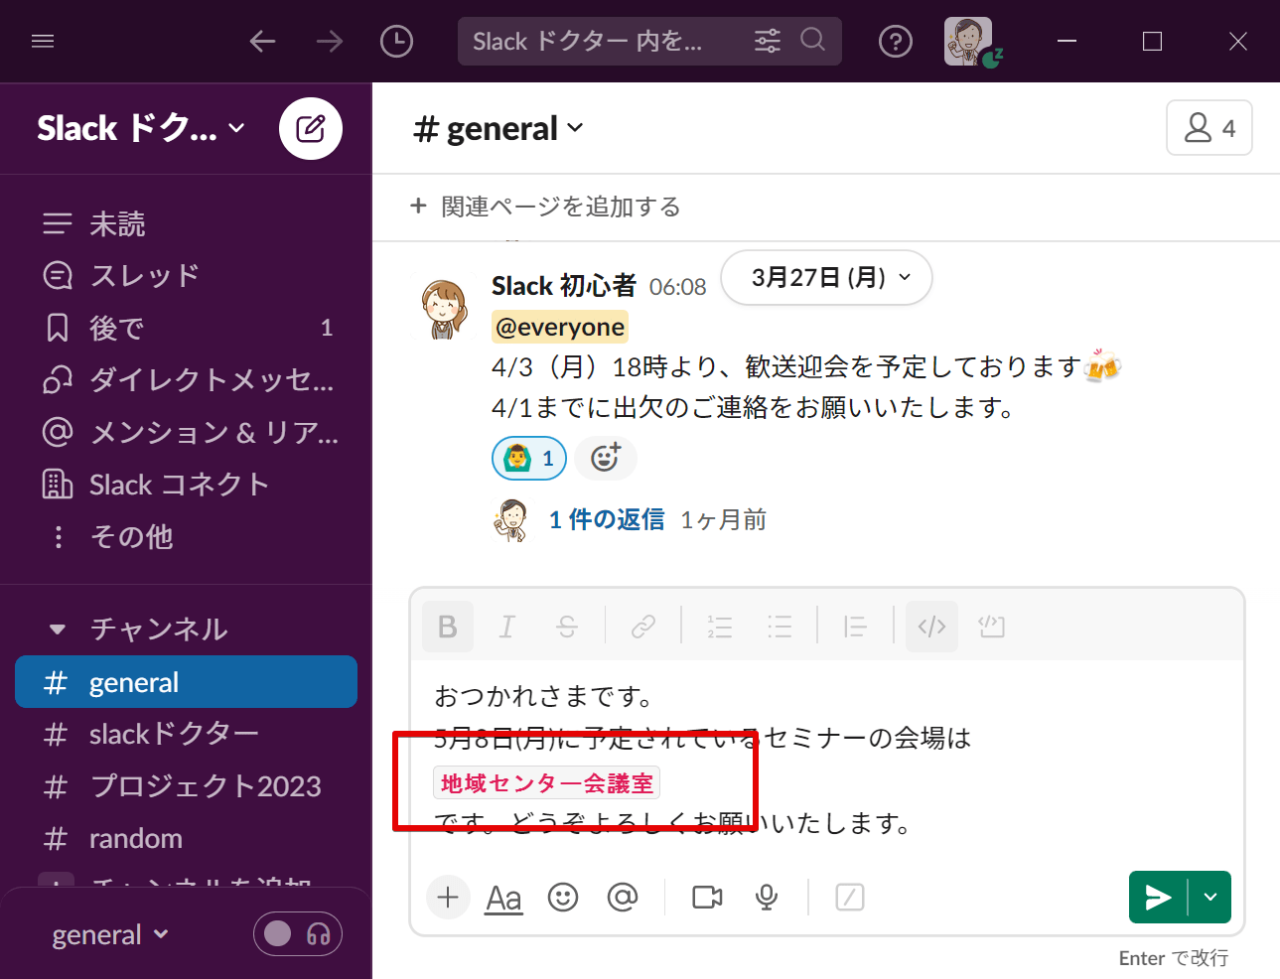Viewport: 1280px width, 979px height.
Task: Toggle blockquote formatting
Action: pyautogui.click(x=855, y=627)
